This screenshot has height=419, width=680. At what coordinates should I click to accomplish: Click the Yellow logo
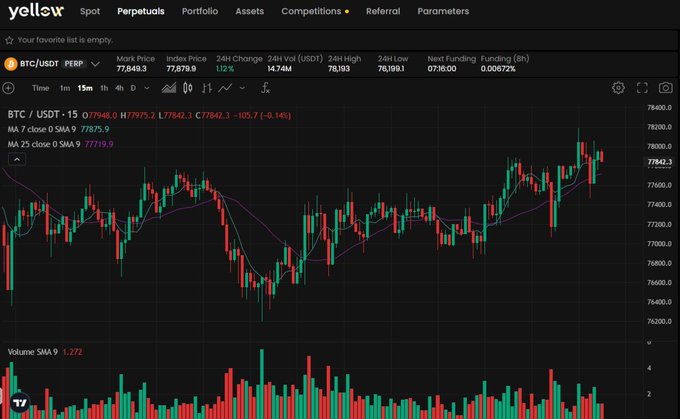(36, 11)
